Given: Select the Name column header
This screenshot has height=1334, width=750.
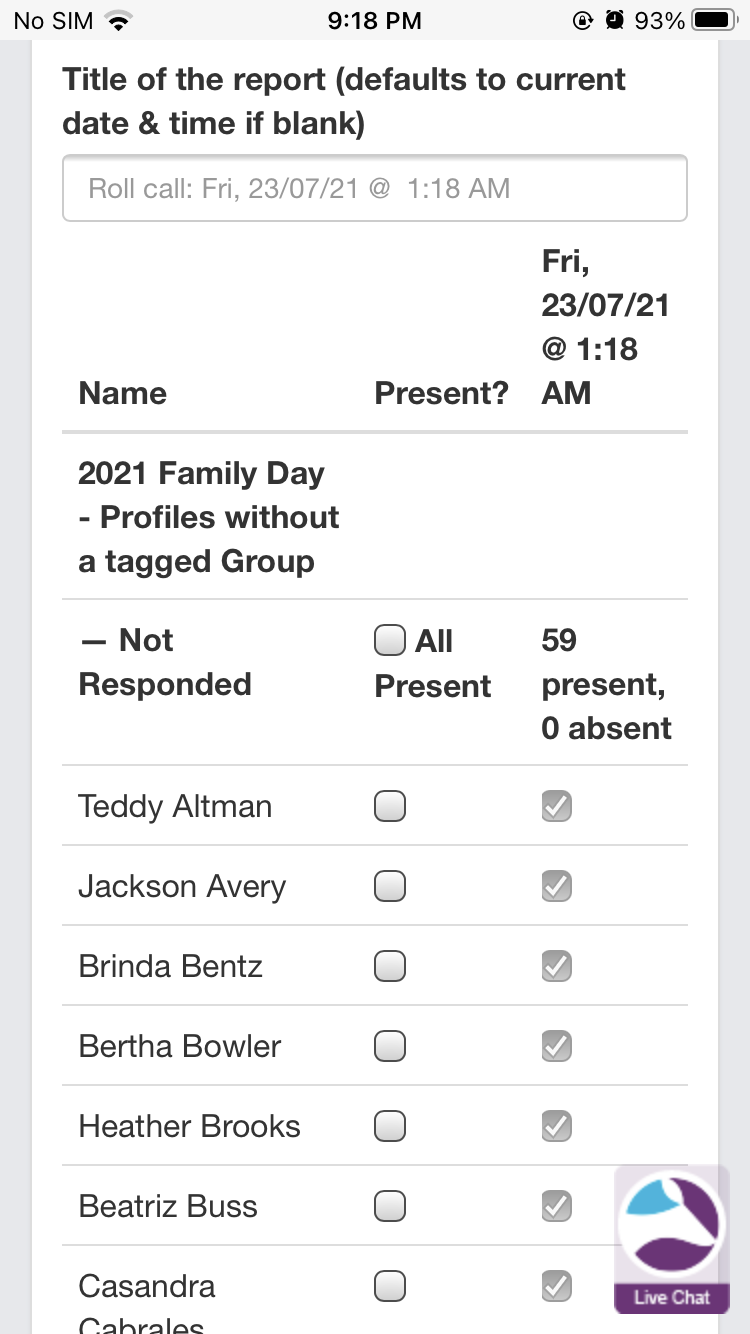Looking at the screenshot, I should pos(123,393).
